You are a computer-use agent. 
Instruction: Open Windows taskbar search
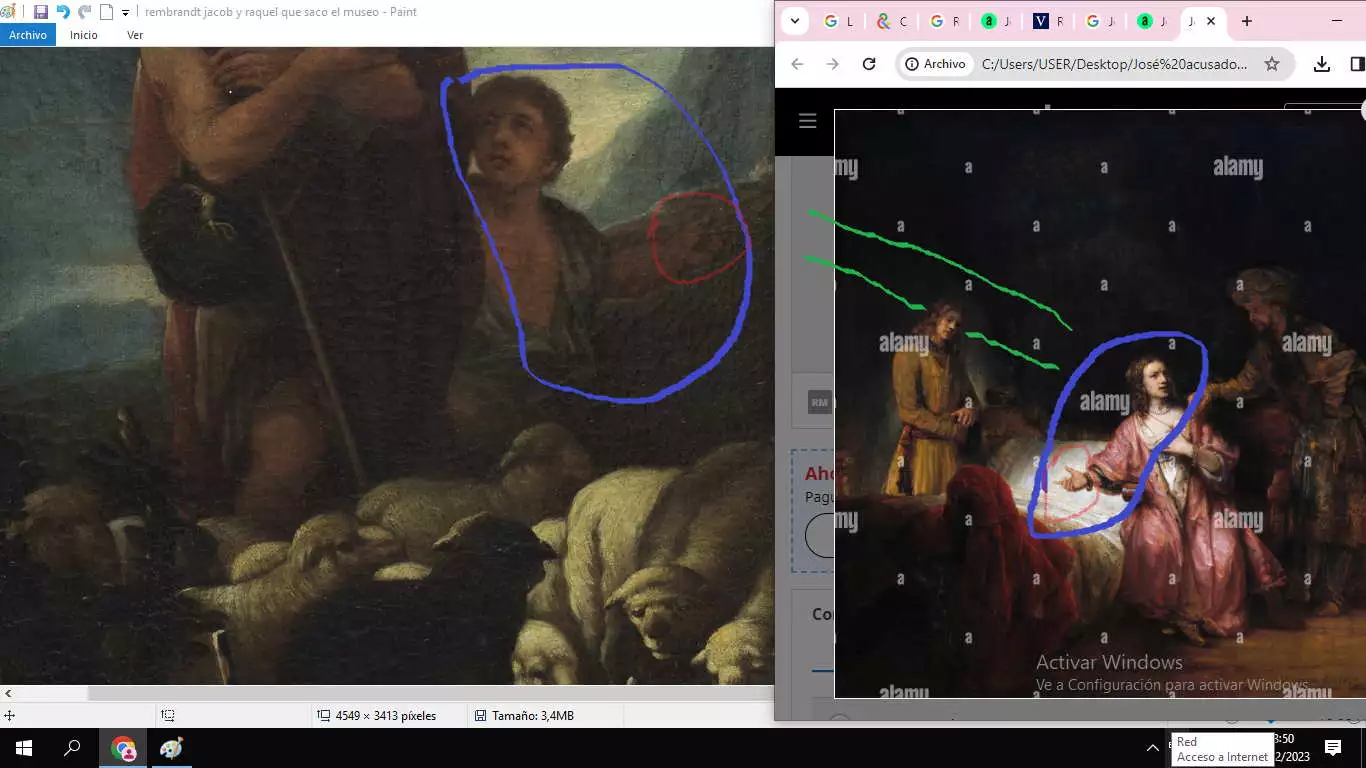(72, 748)
